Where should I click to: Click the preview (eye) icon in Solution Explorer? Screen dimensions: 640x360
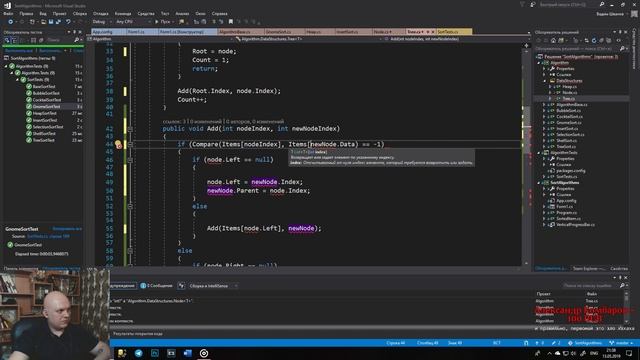point(619,40)
